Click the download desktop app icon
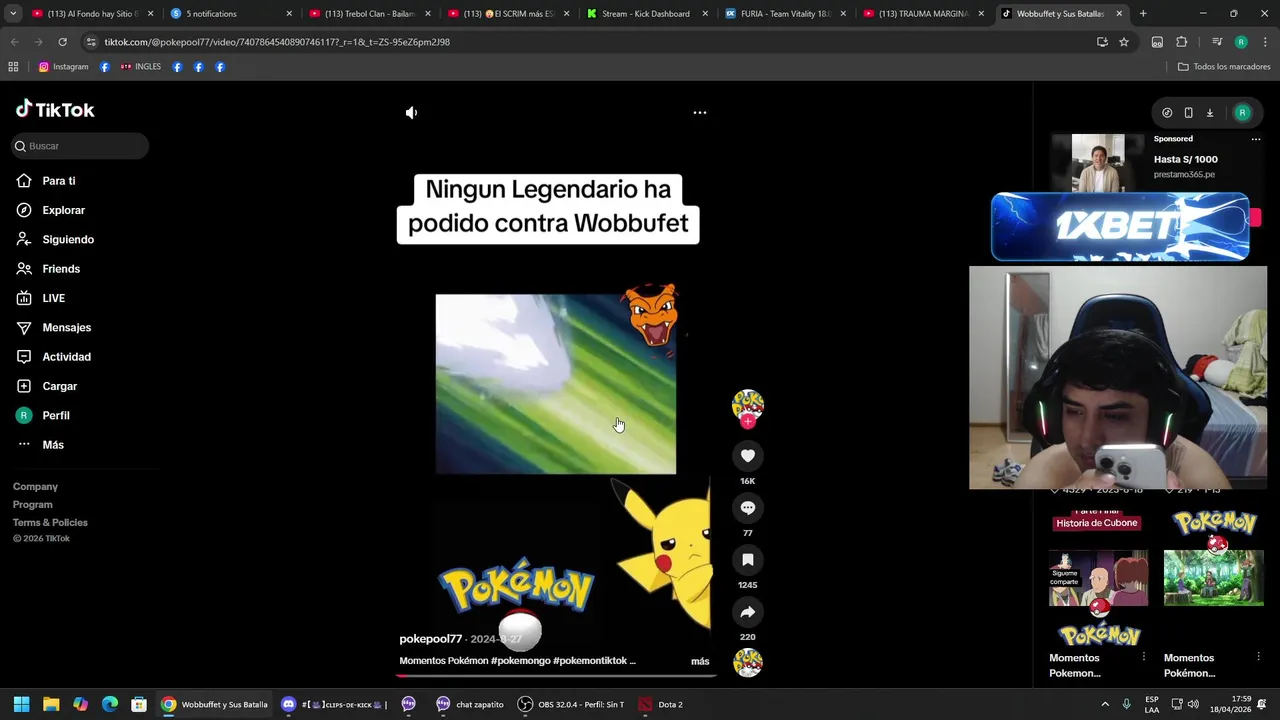 click(1210, 113)
